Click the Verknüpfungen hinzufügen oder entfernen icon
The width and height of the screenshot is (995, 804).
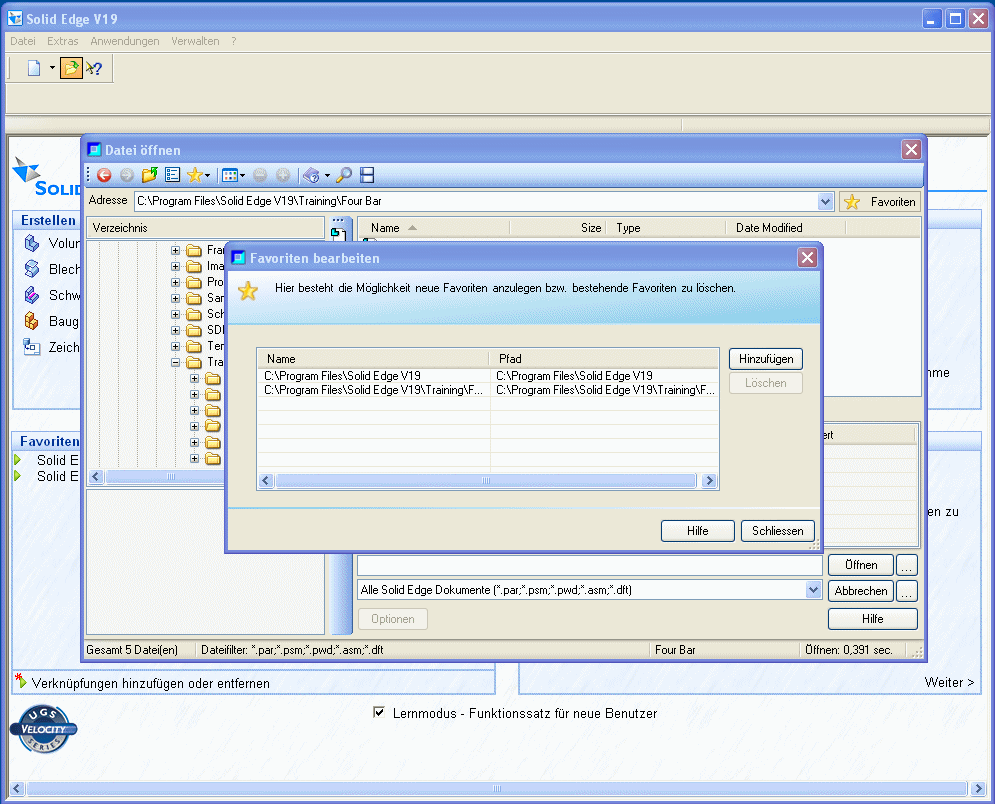click(21, 682)
